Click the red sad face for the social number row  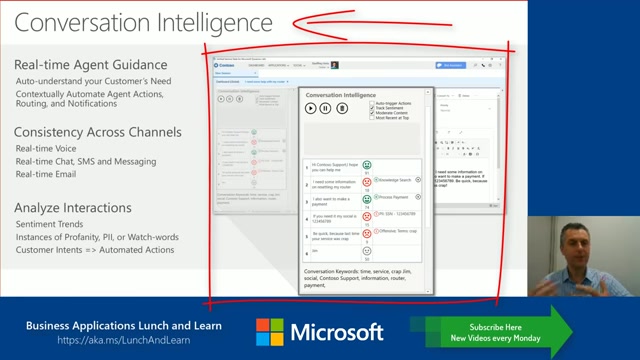[x=367, y=216]
